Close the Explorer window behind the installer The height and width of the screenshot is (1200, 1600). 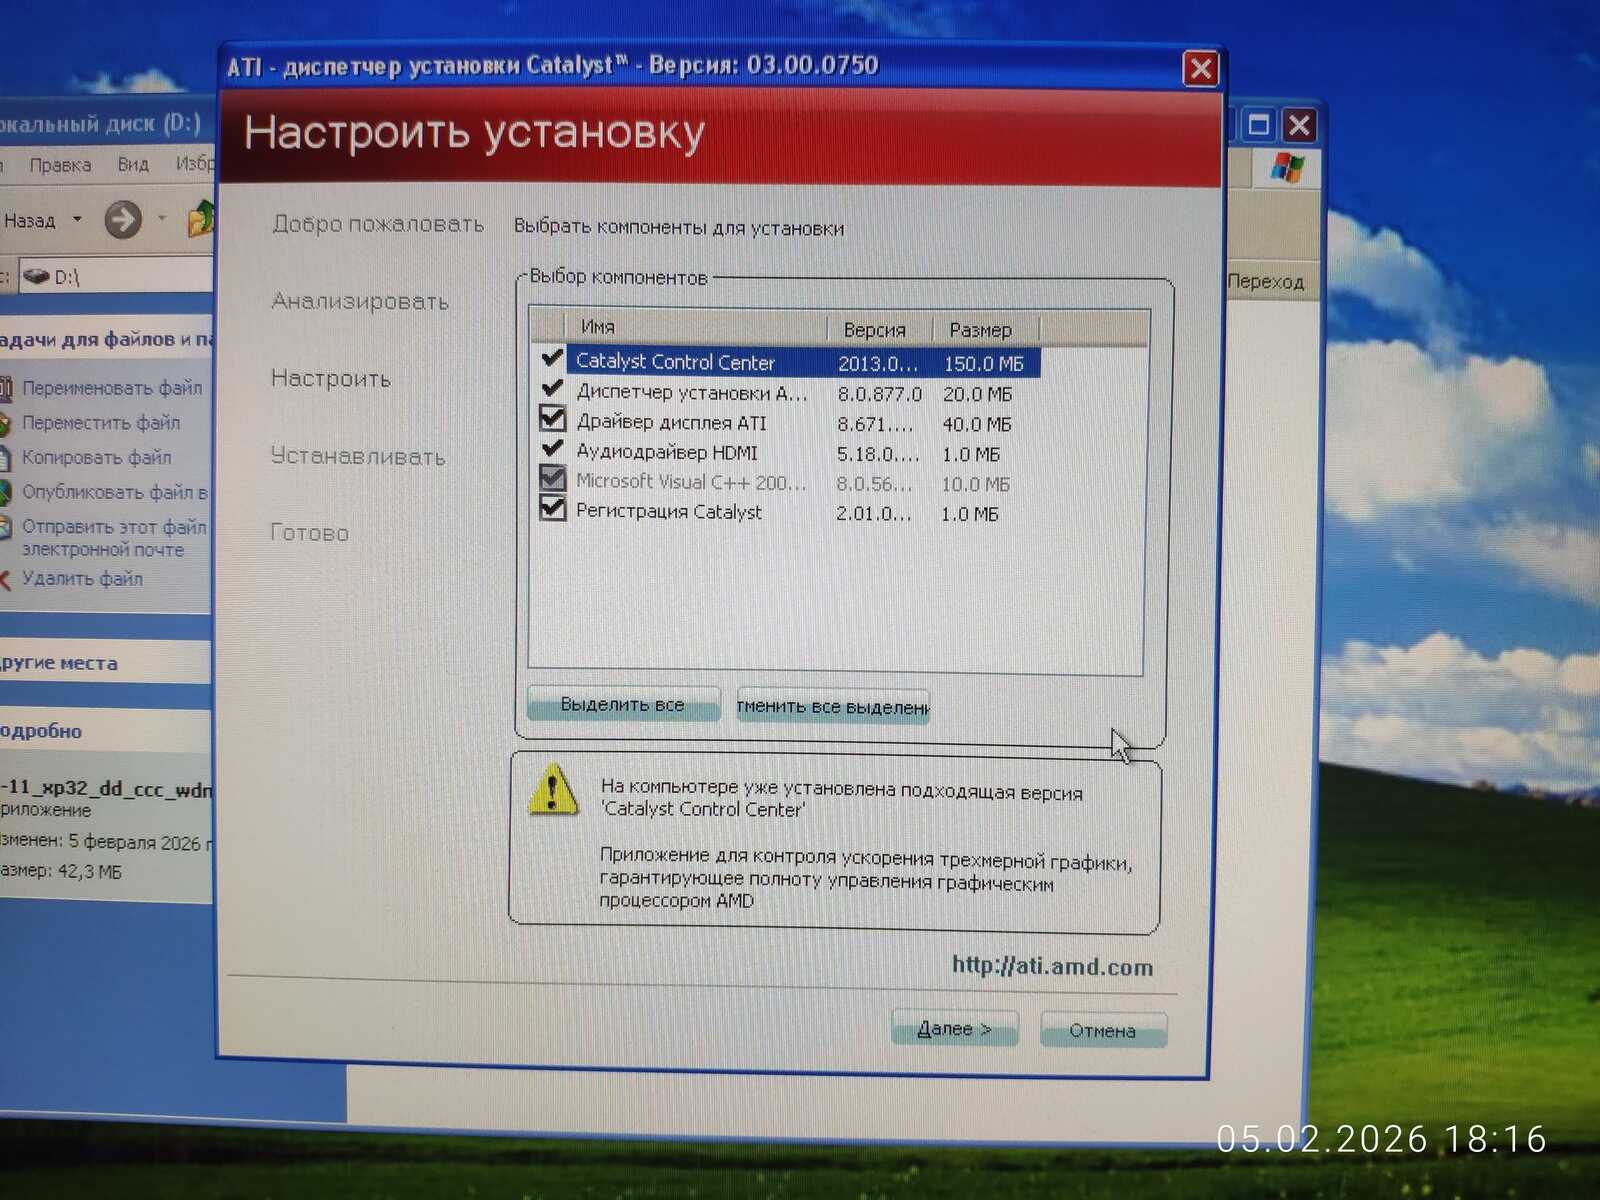[x=1299, y=125]
